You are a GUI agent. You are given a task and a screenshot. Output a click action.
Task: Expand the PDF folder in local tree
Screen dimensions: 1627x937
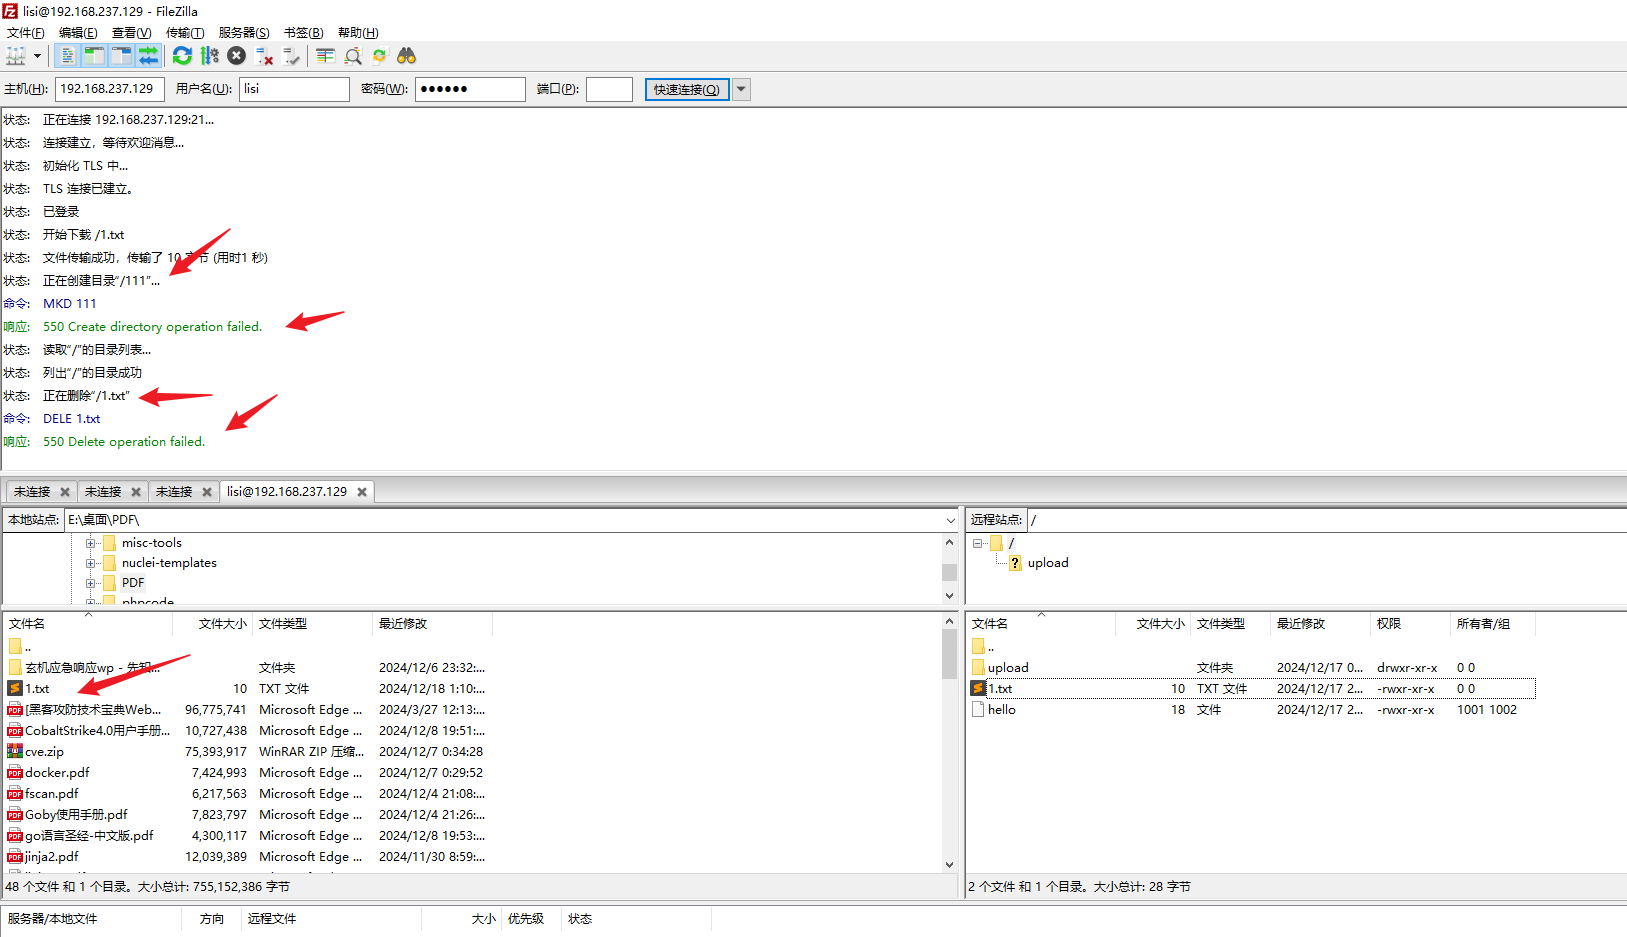(x=91, y=583)
